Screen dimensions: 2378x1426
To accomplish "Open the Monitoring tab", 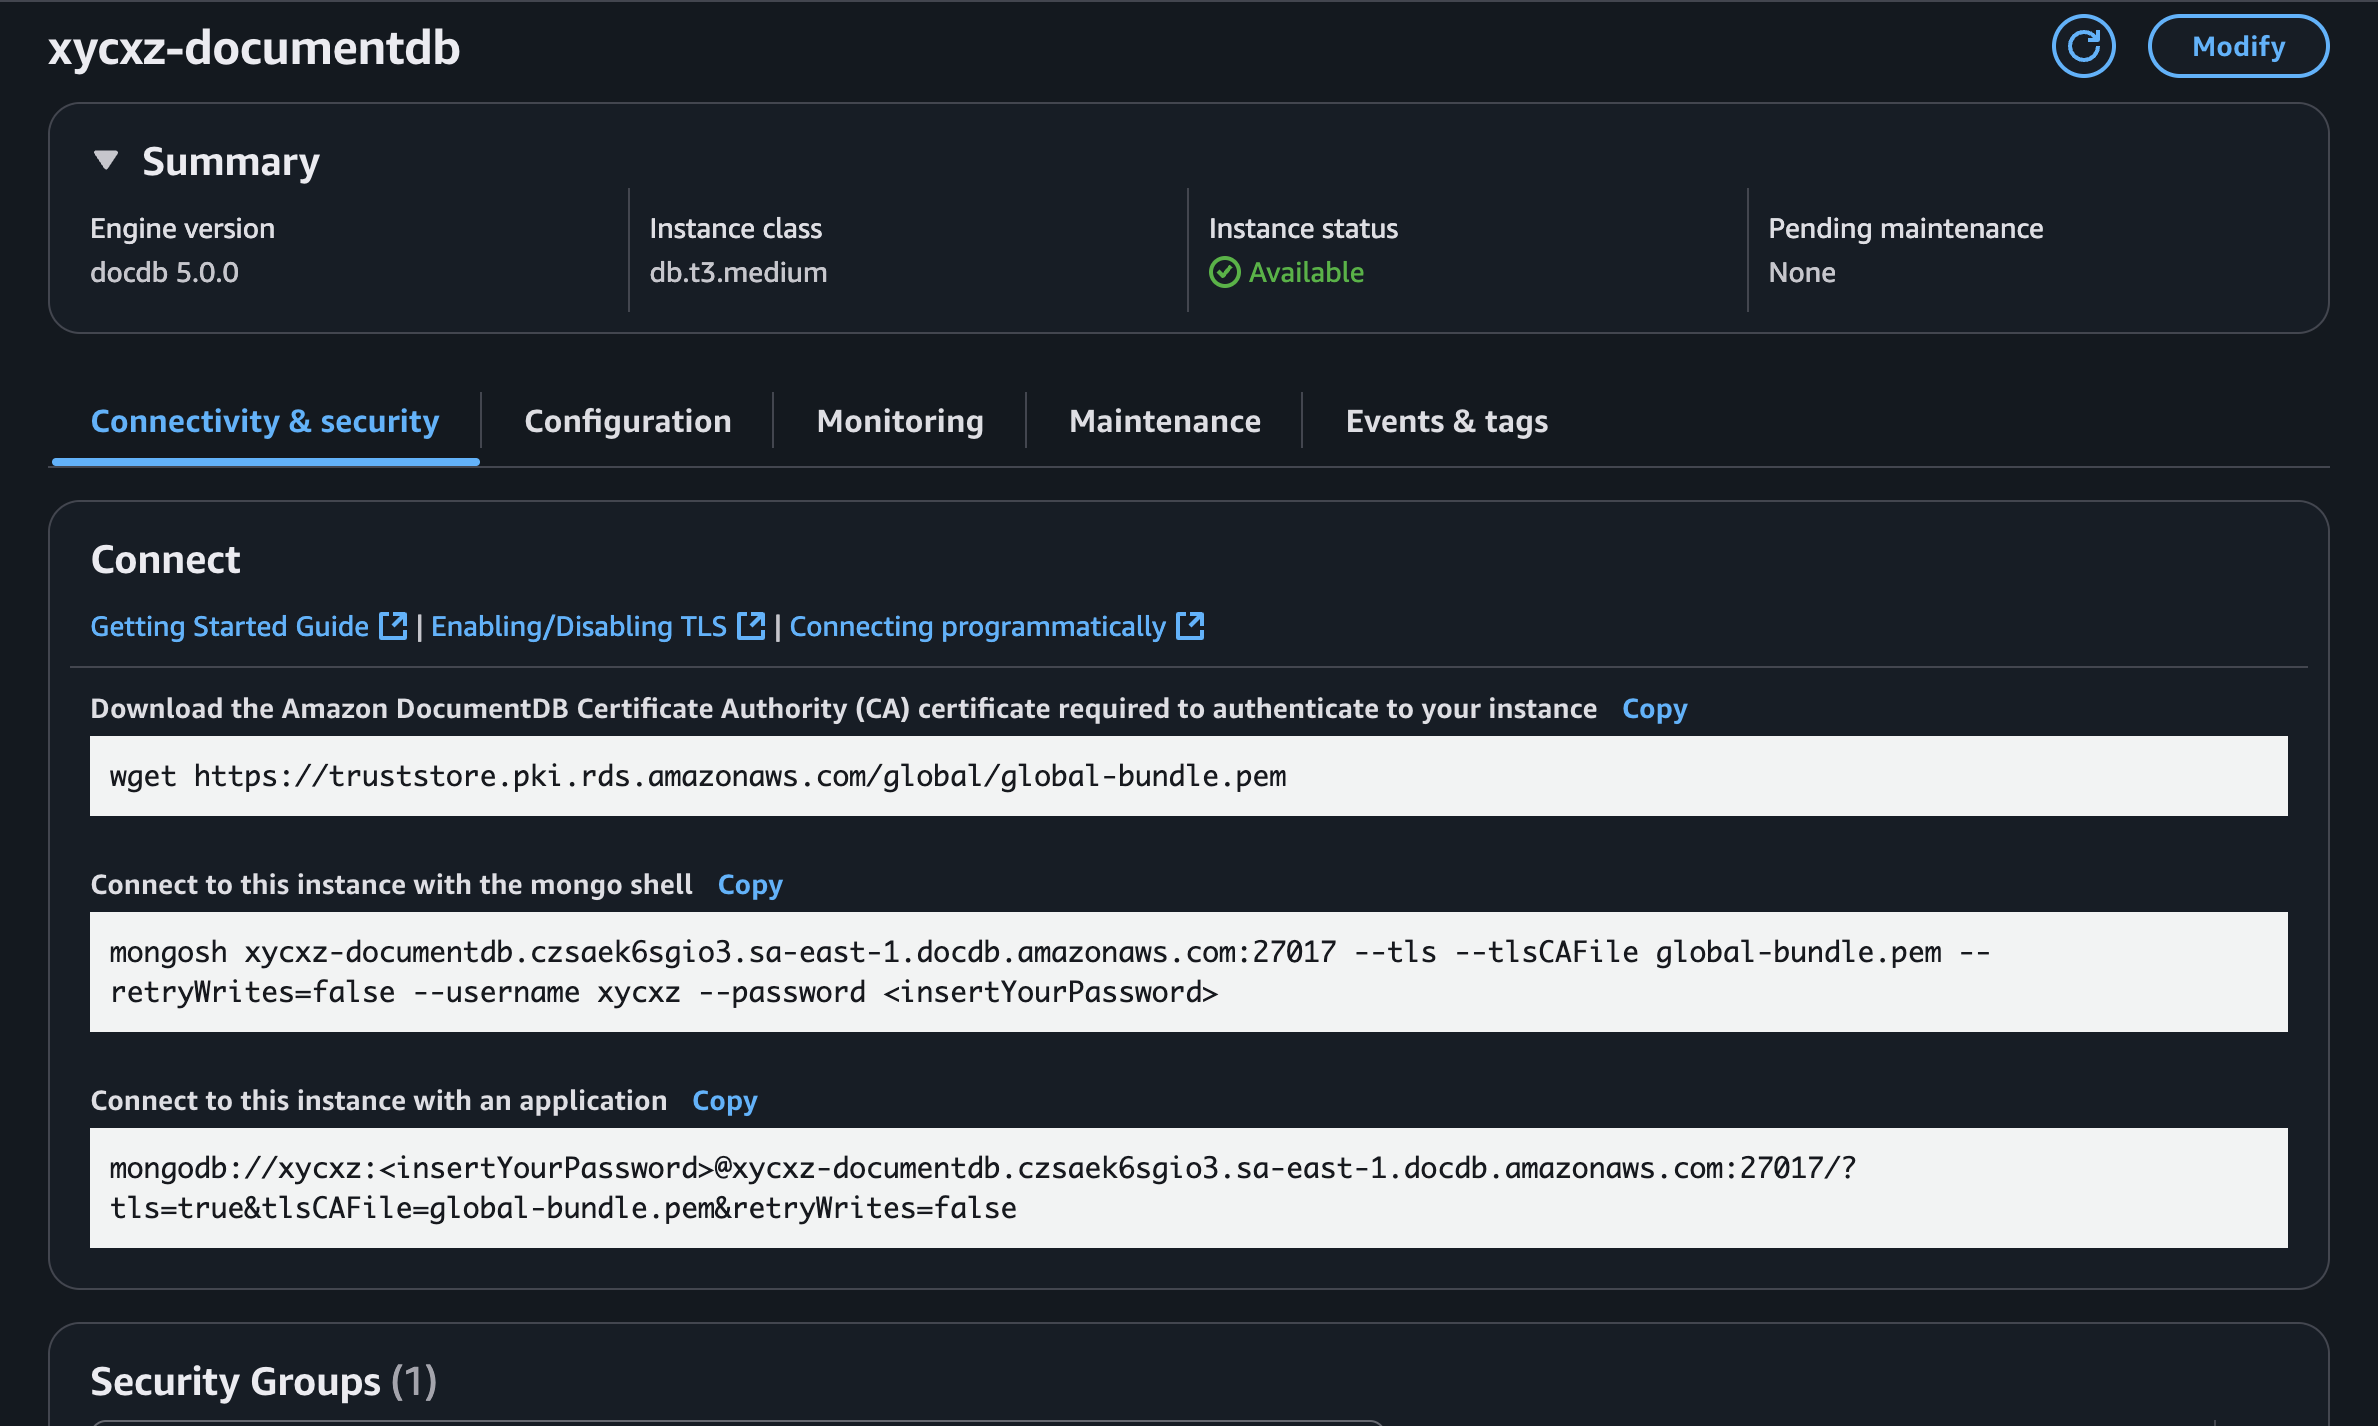I will (x=898, y=421).
